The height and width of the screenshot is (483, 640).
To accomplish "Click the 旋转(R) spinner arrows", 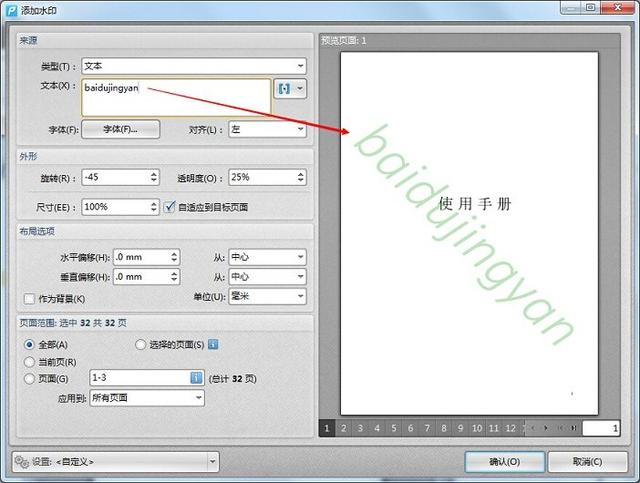I will (153, 177).
